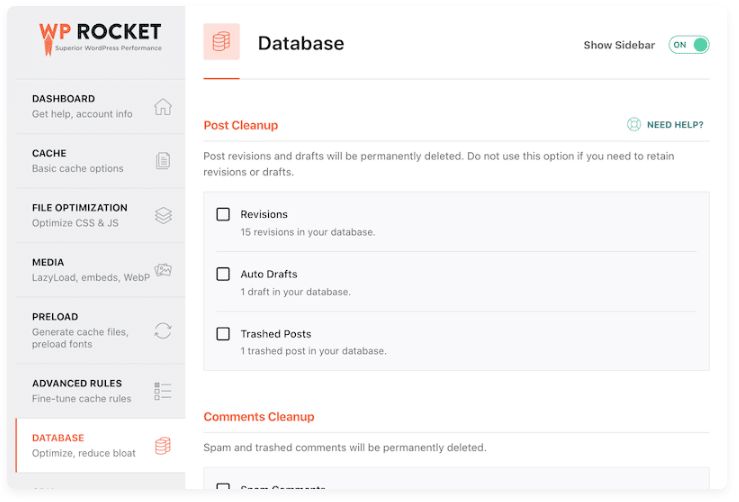The image size is (739, 502).
Task: Click the Post Cleanup heading
Action: pos(241,125)
